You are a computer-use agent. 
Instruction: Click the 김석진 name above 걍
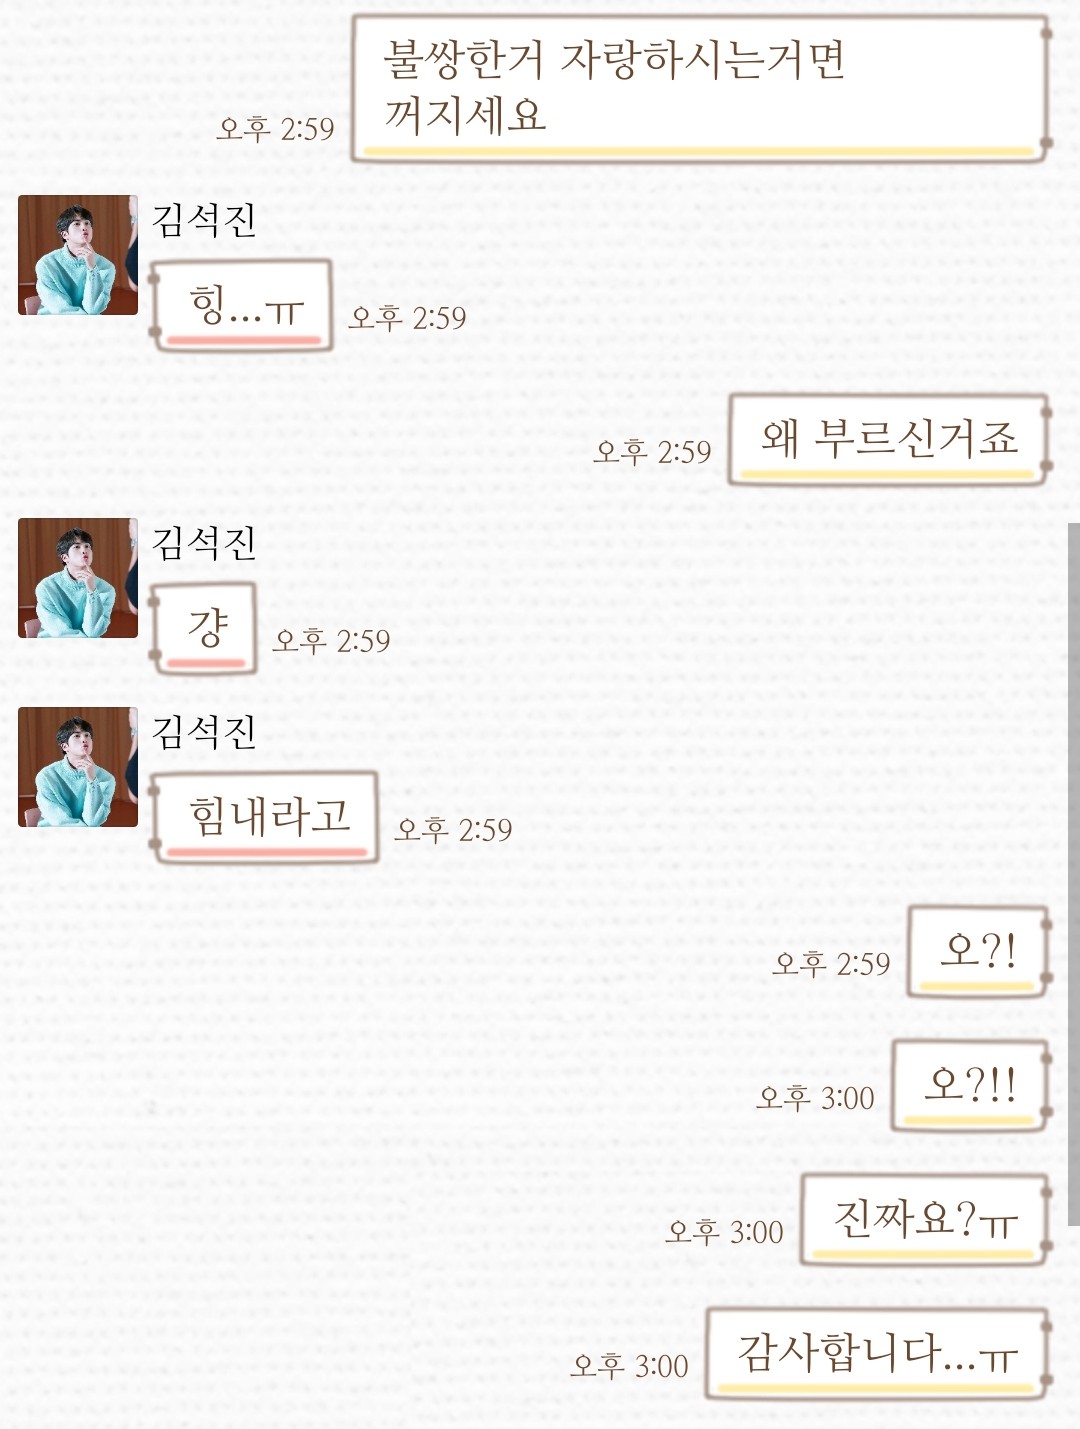[204, 542]
